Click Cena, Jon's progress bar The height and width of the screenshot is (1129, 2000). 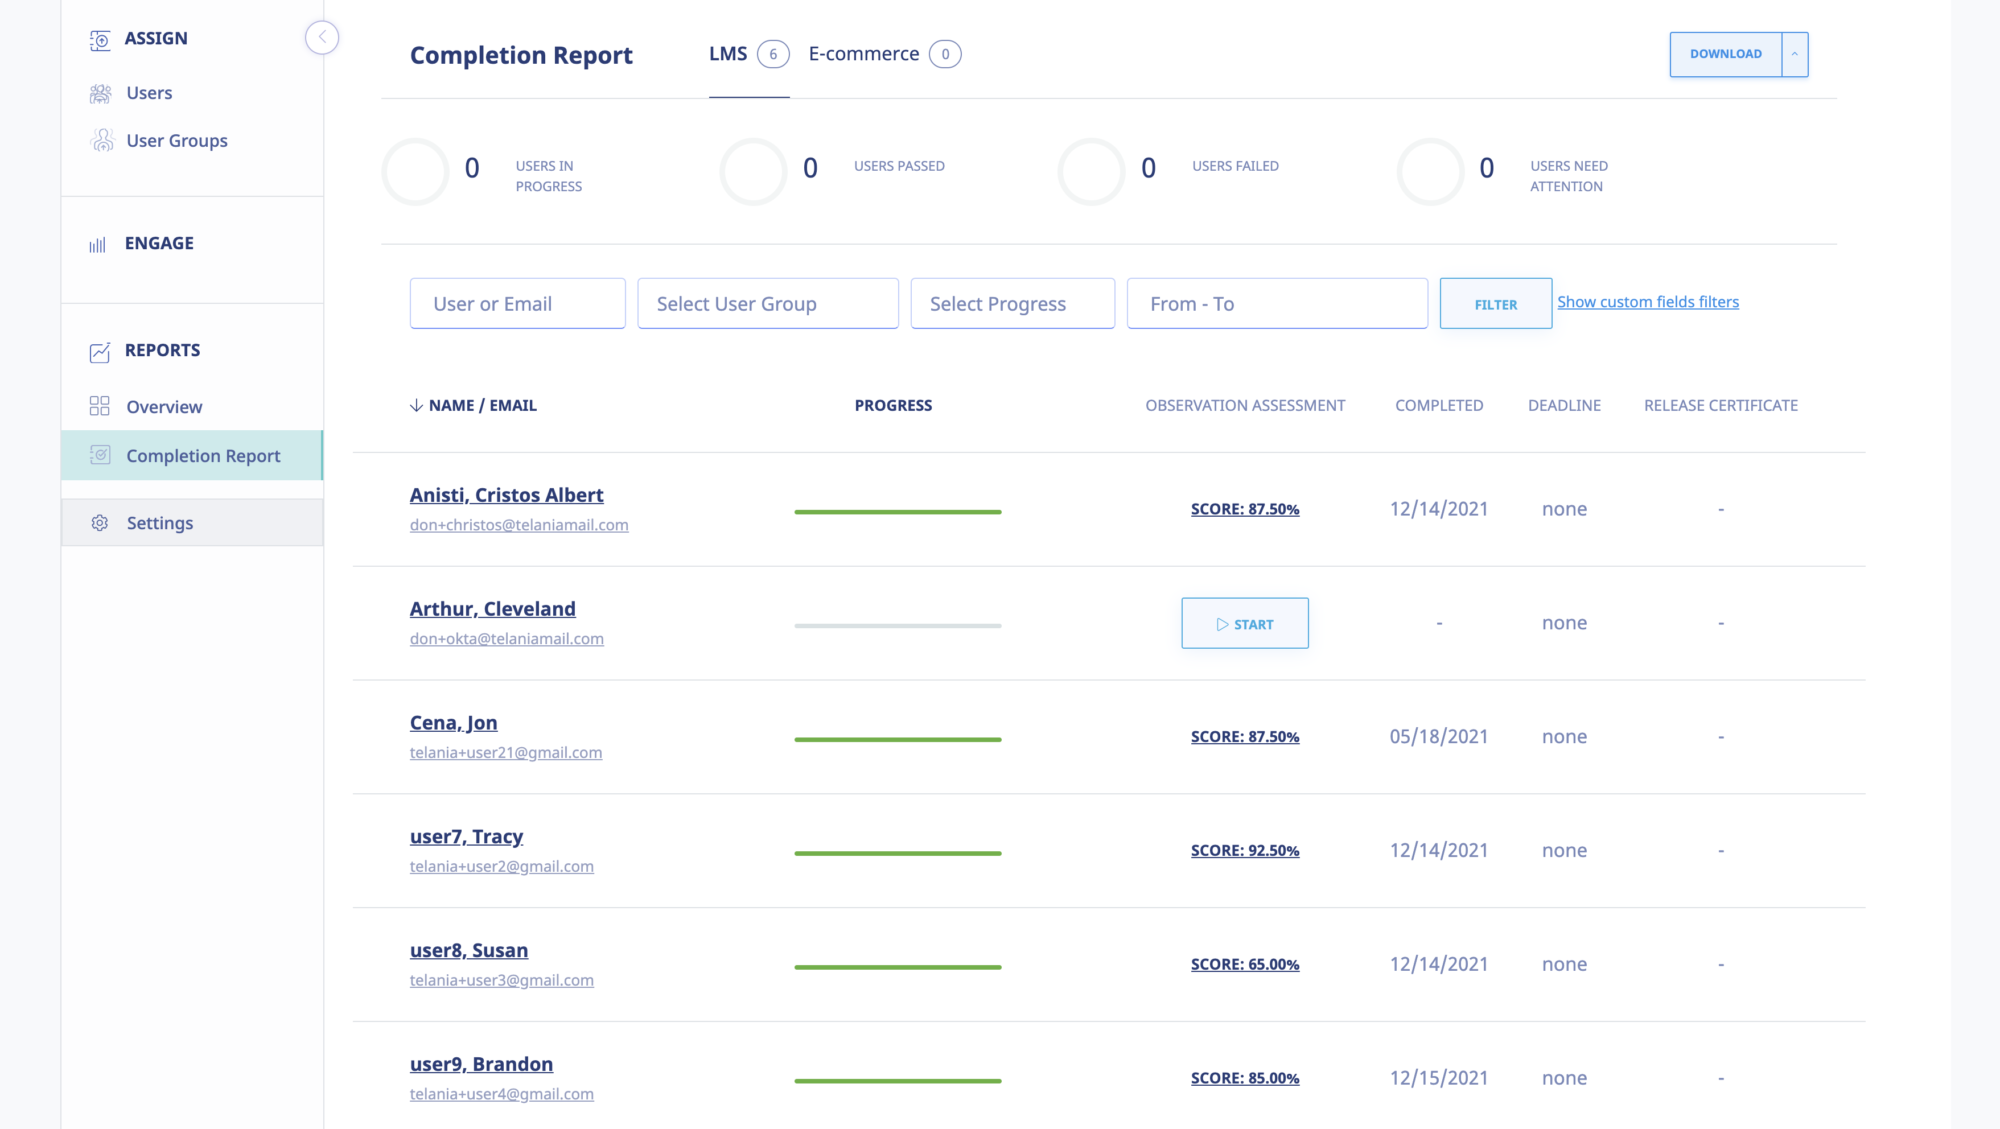pyautogui.click(x=896, y=739)
